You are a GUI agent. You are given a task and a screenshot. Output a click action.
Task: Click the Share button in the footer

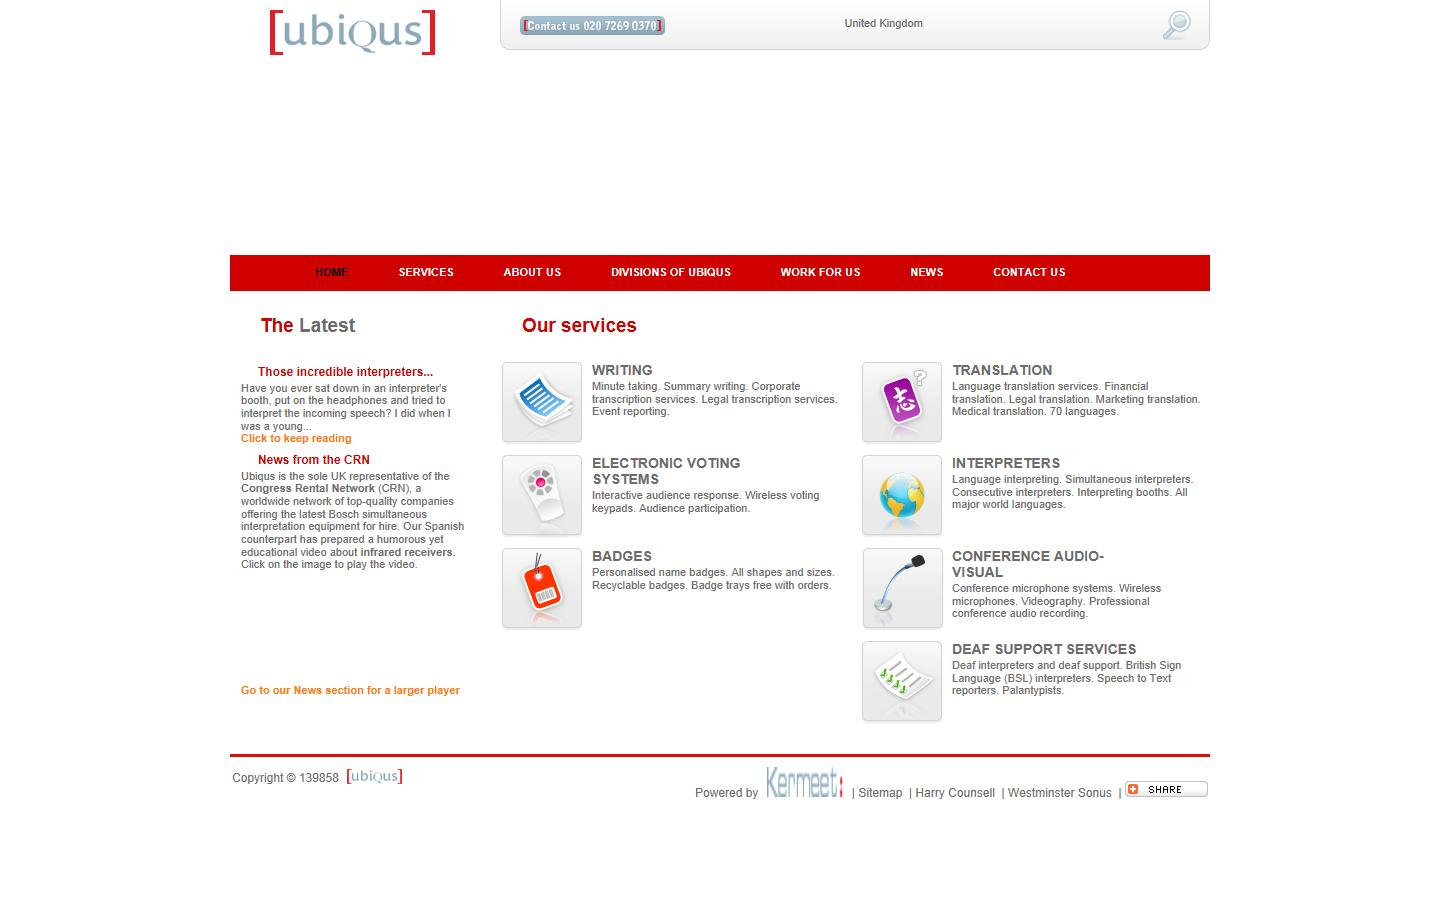click(1166, 789)
